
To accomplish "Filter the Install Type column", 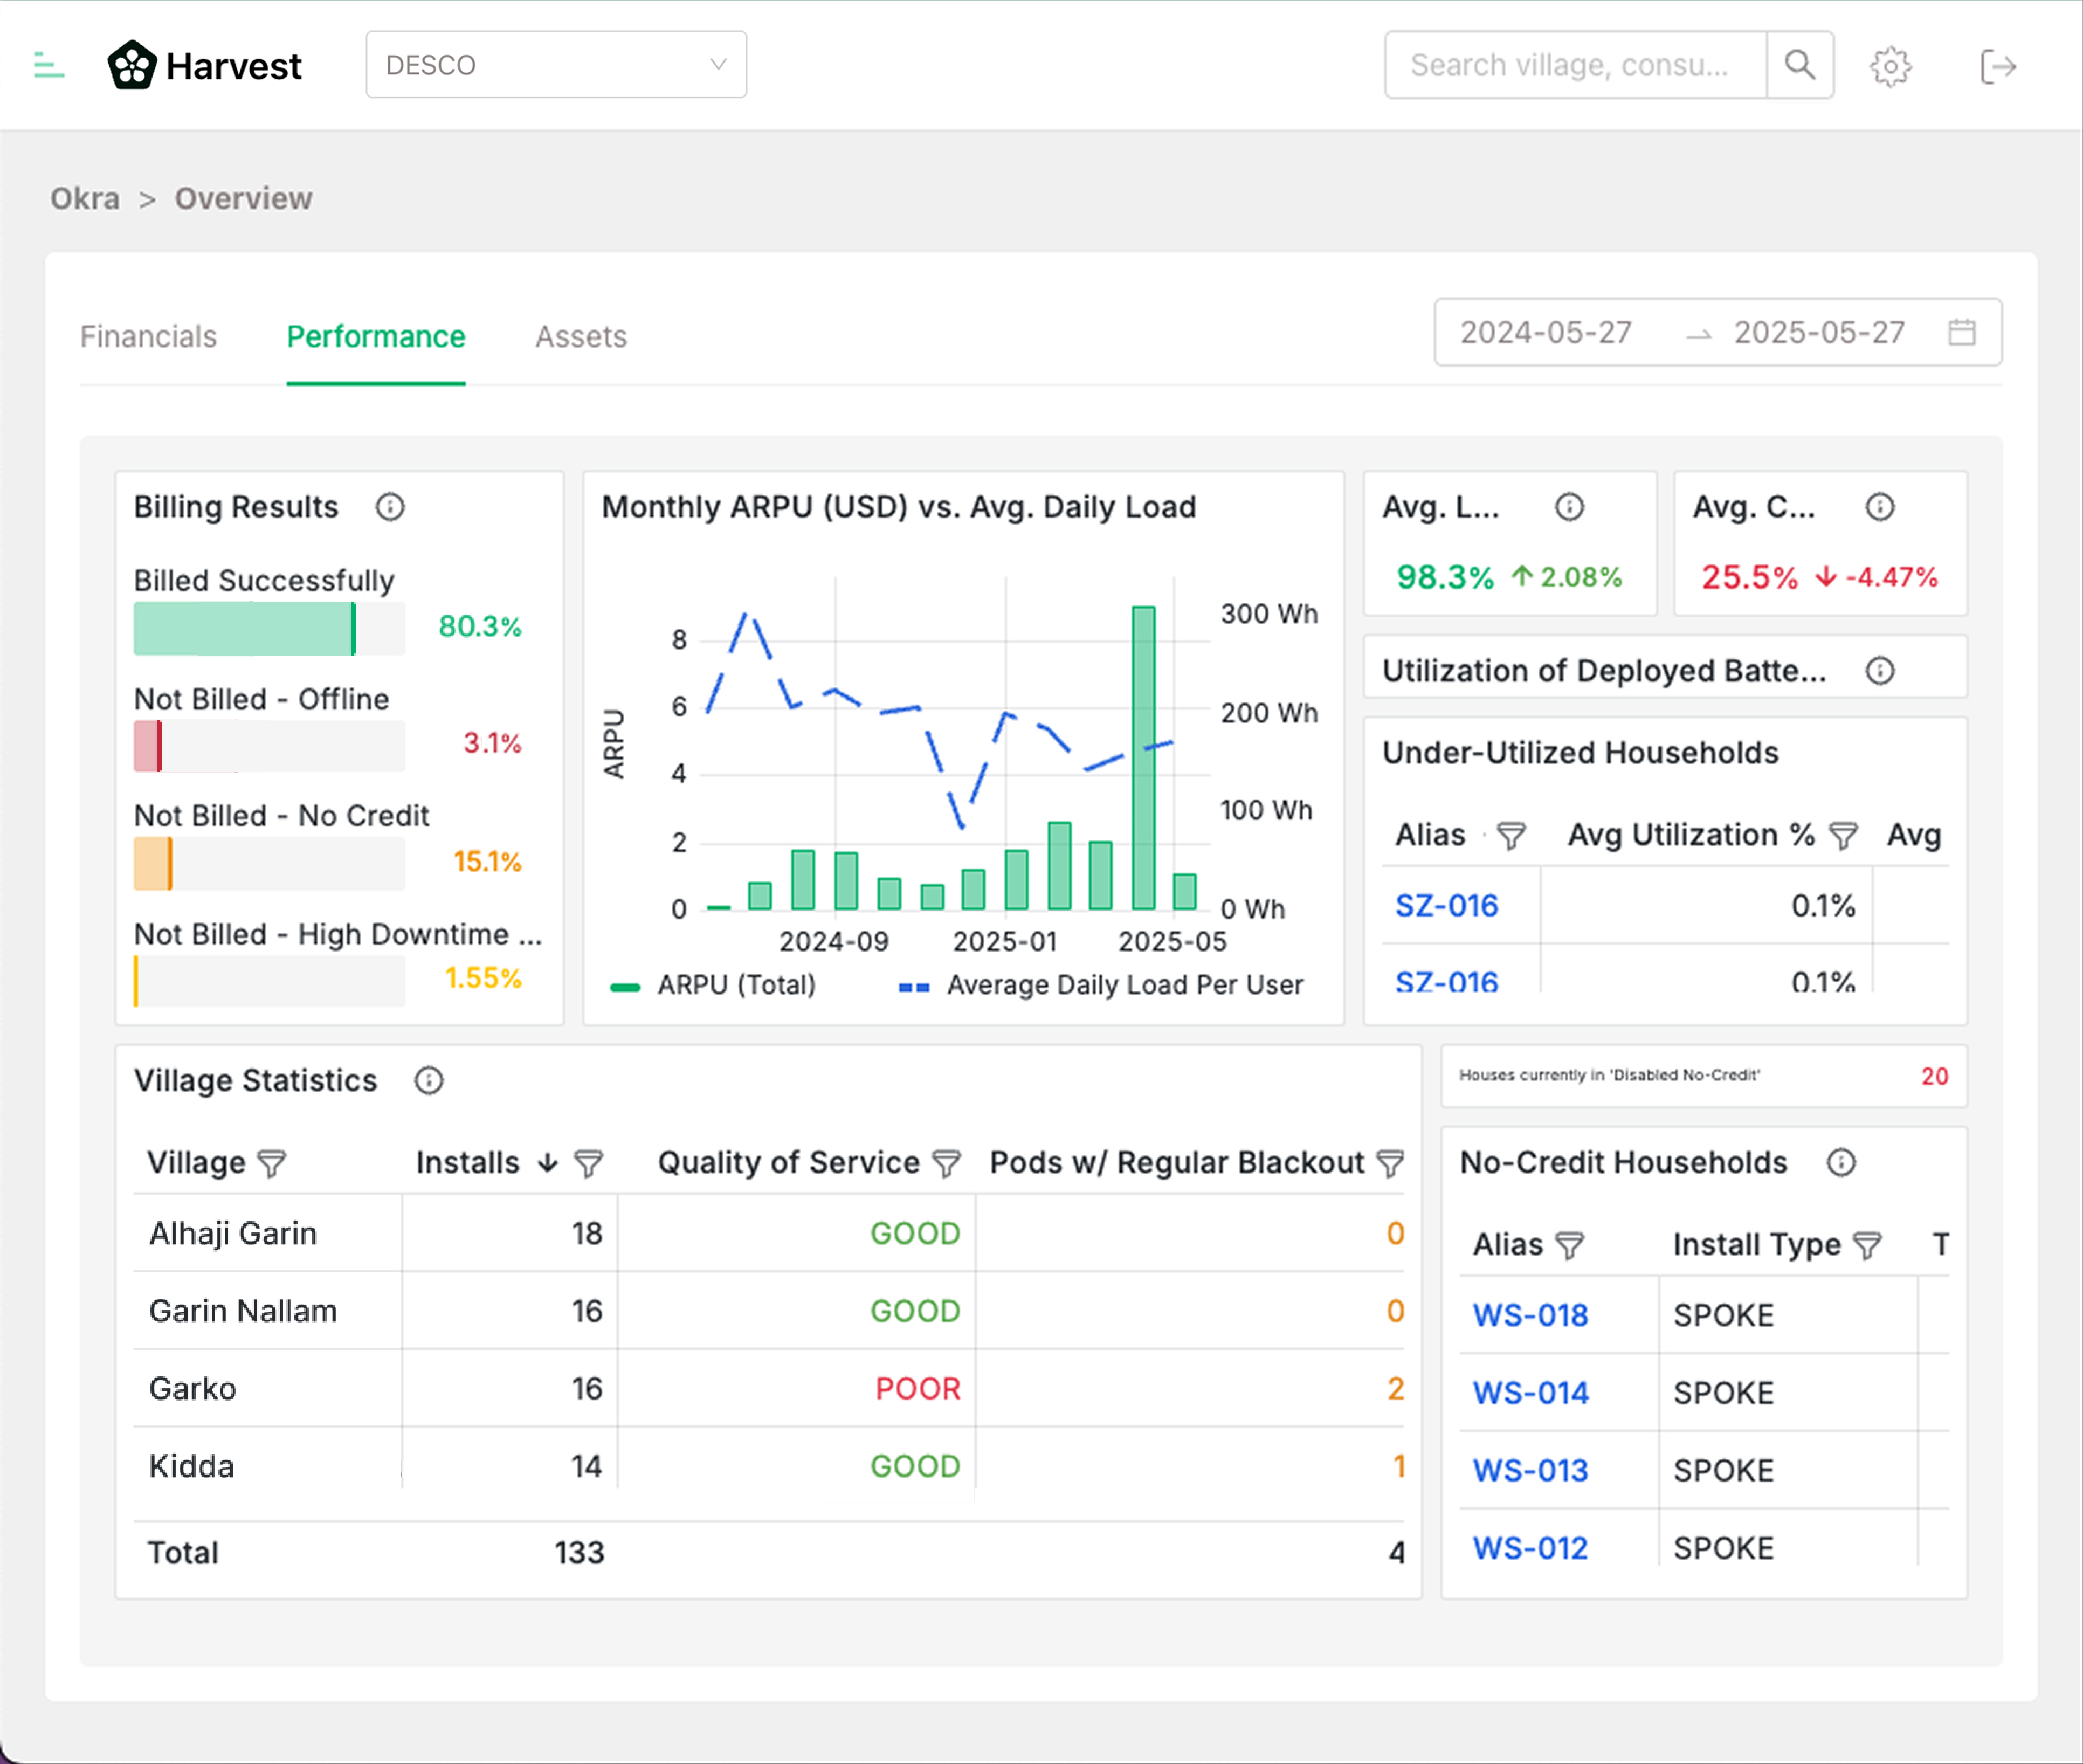I will [x=1867, y=1245].
